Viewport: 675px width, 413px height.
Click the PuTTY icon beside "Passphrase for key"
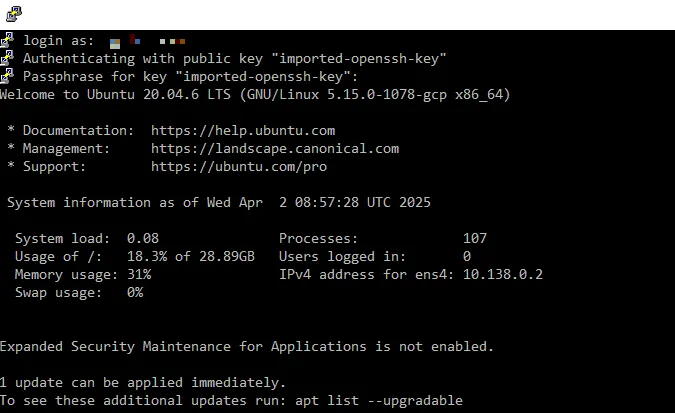[7, 76]
